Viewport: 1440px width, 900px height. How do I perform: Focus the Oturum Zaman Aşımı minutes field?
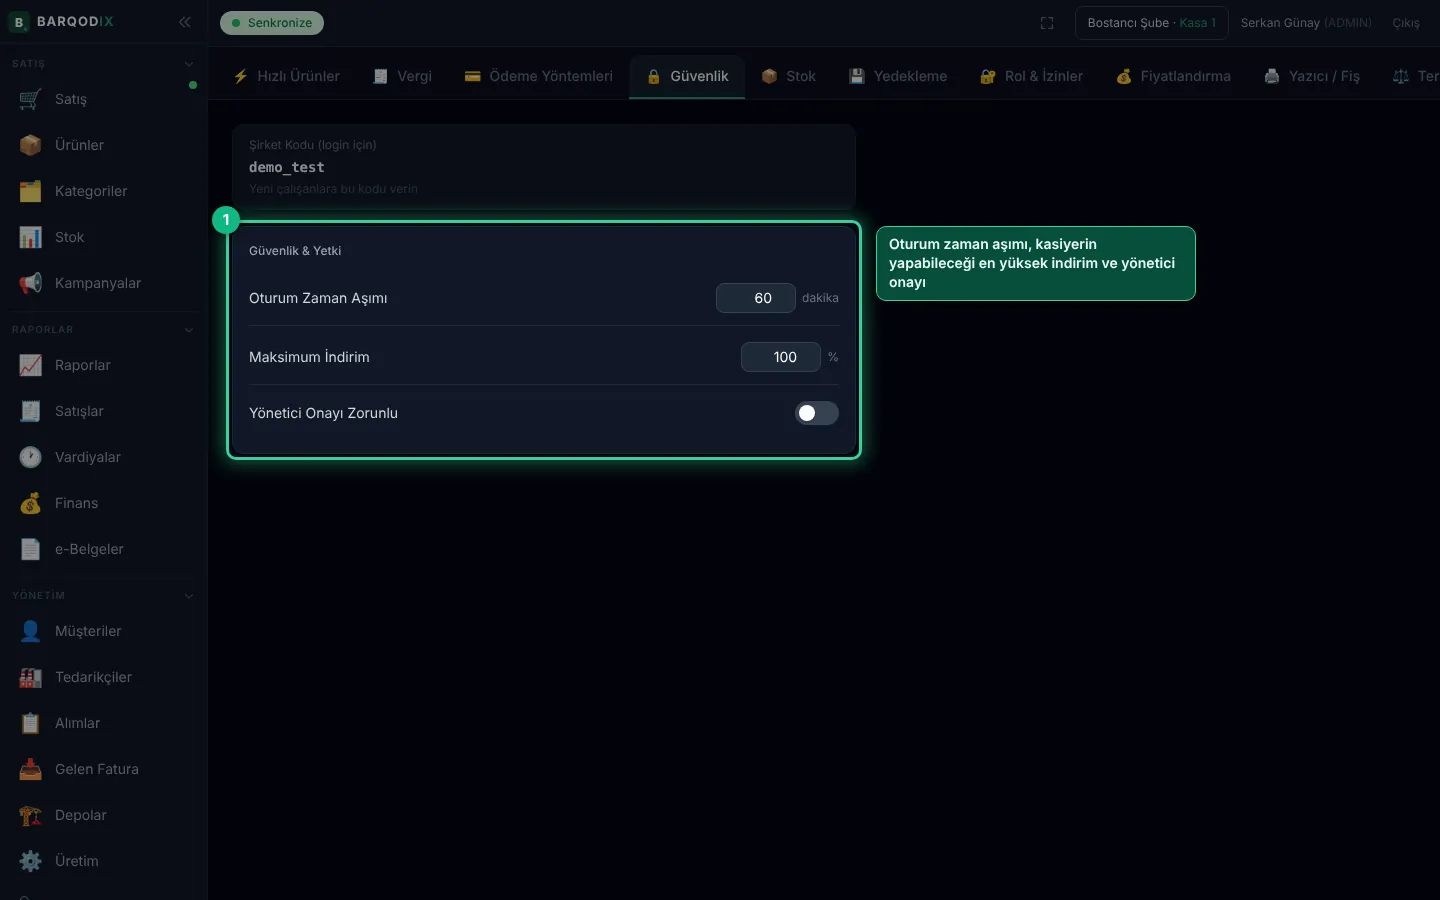(x=756, y=298)
